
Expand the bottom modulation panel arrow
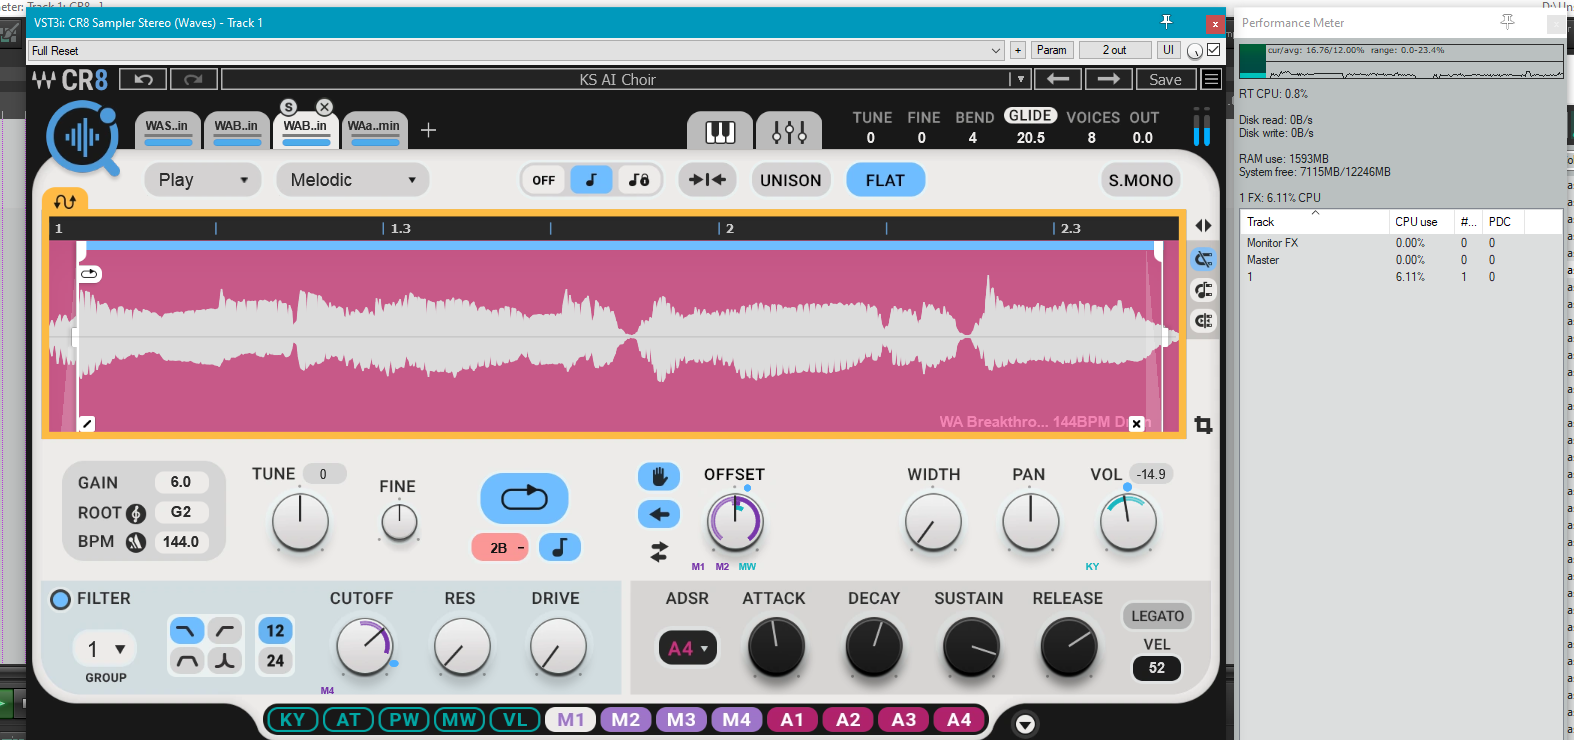click(1025, 724)
